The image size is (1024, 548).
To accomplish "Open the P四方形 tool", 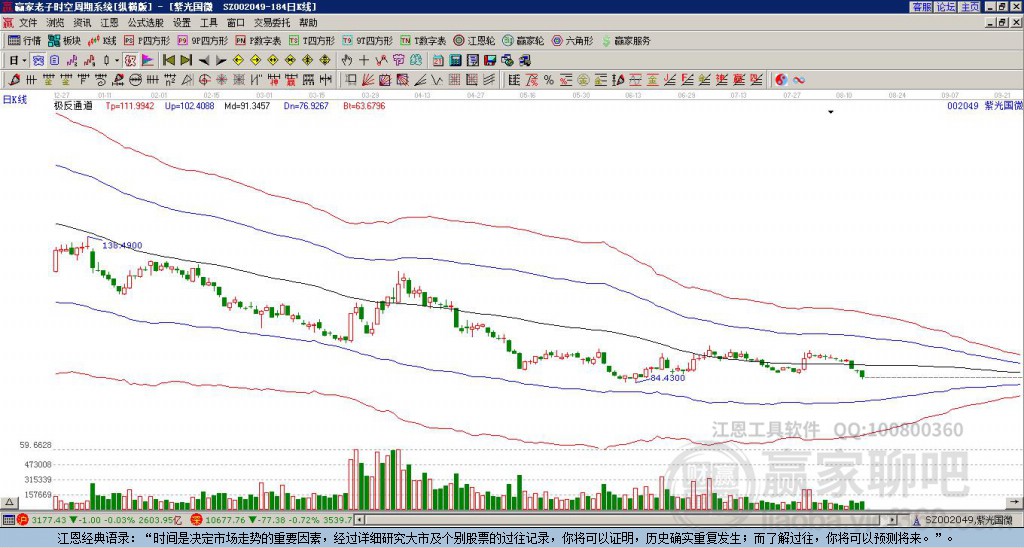I will (147, 40).
